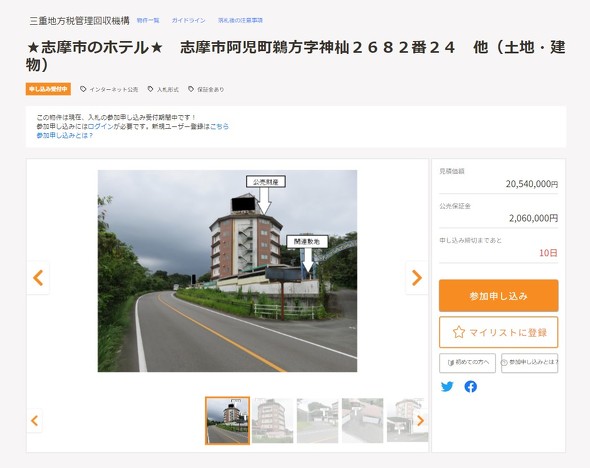Click the 申し込み締切まであと label
Screen dimensions: 590x468
[470, 240]
